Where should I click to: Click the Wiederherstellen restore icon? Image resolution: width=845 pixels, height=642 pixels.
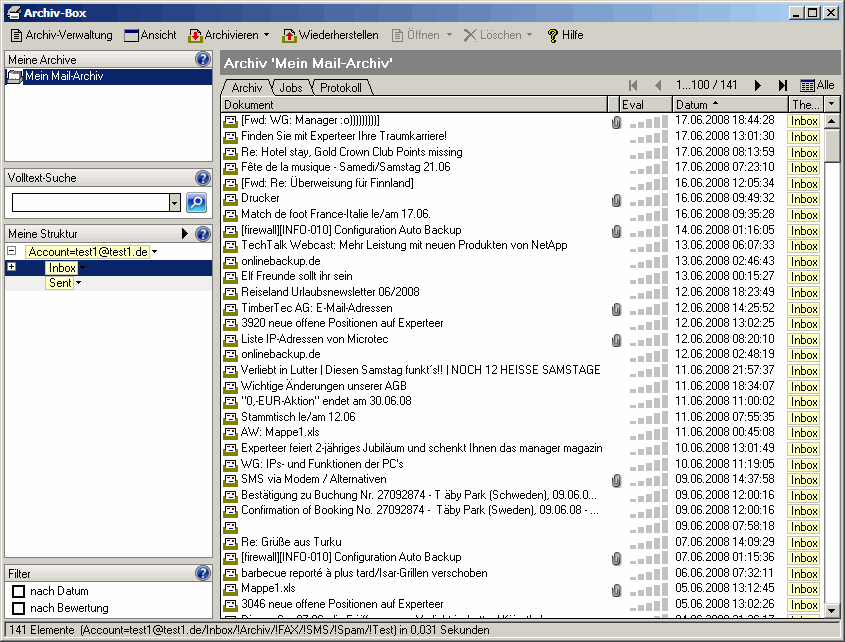point(290,35)
